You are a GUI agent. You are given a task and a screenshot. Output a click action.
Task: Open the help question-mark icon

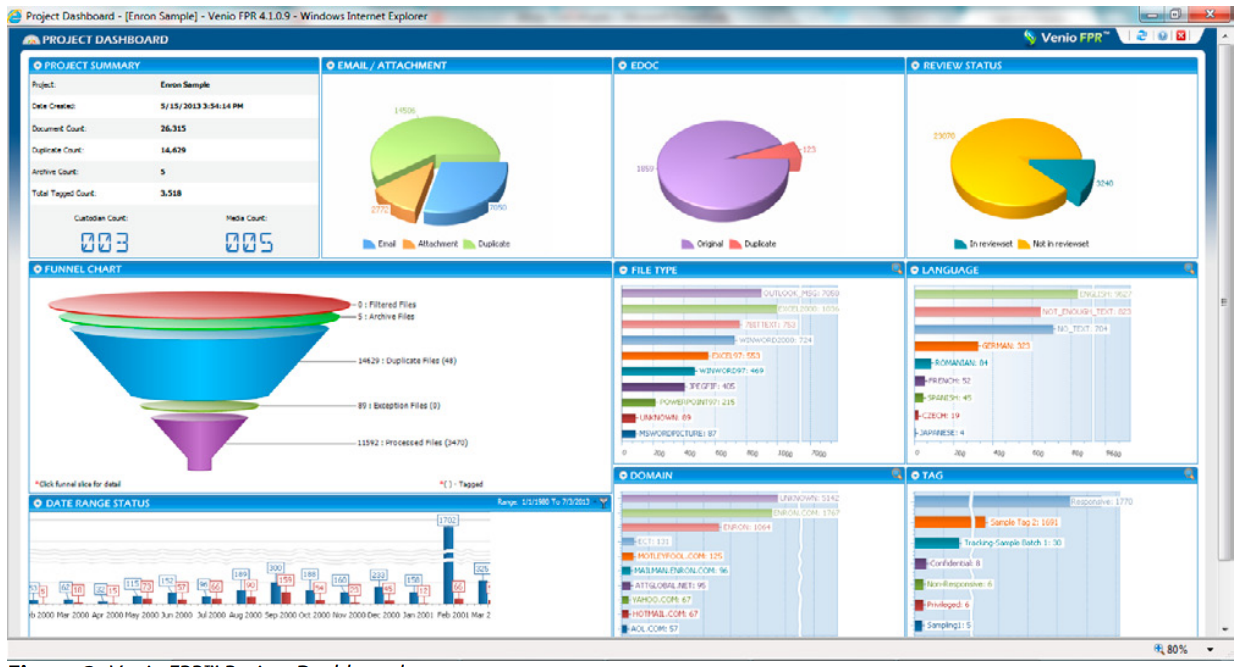1162,35
